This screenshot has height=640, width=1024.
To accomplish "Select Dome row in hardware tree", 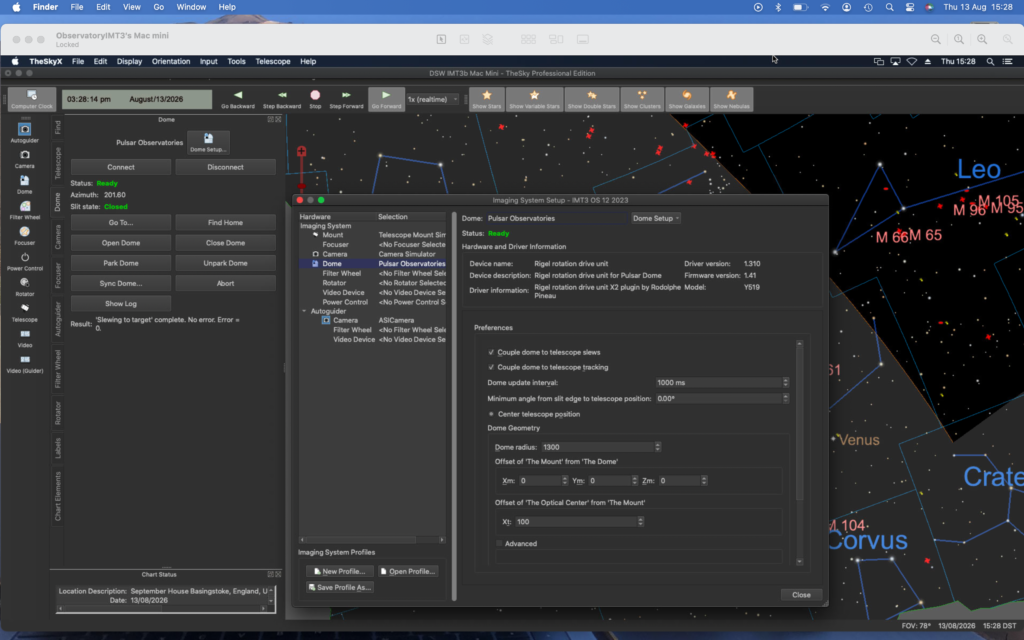I will click(x=372, y=264).
